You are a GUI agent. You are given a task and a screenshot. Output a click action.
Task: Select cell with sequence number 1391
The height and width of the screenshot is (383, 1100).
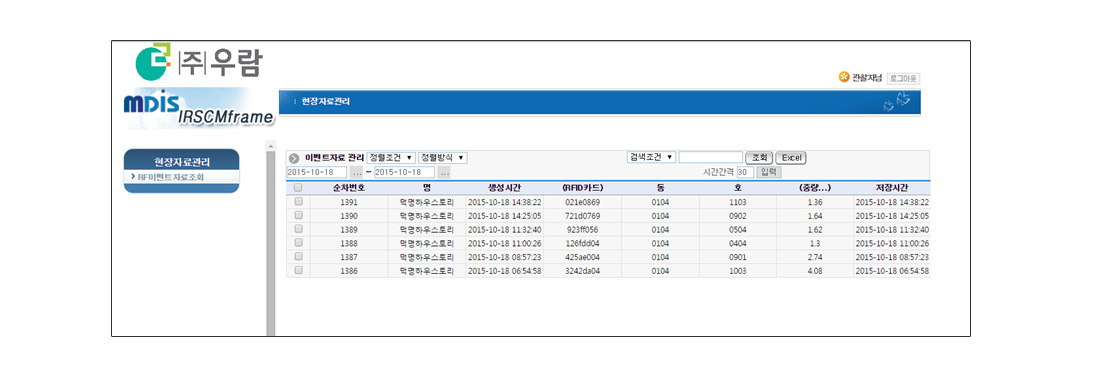click(x=349, y=202)
